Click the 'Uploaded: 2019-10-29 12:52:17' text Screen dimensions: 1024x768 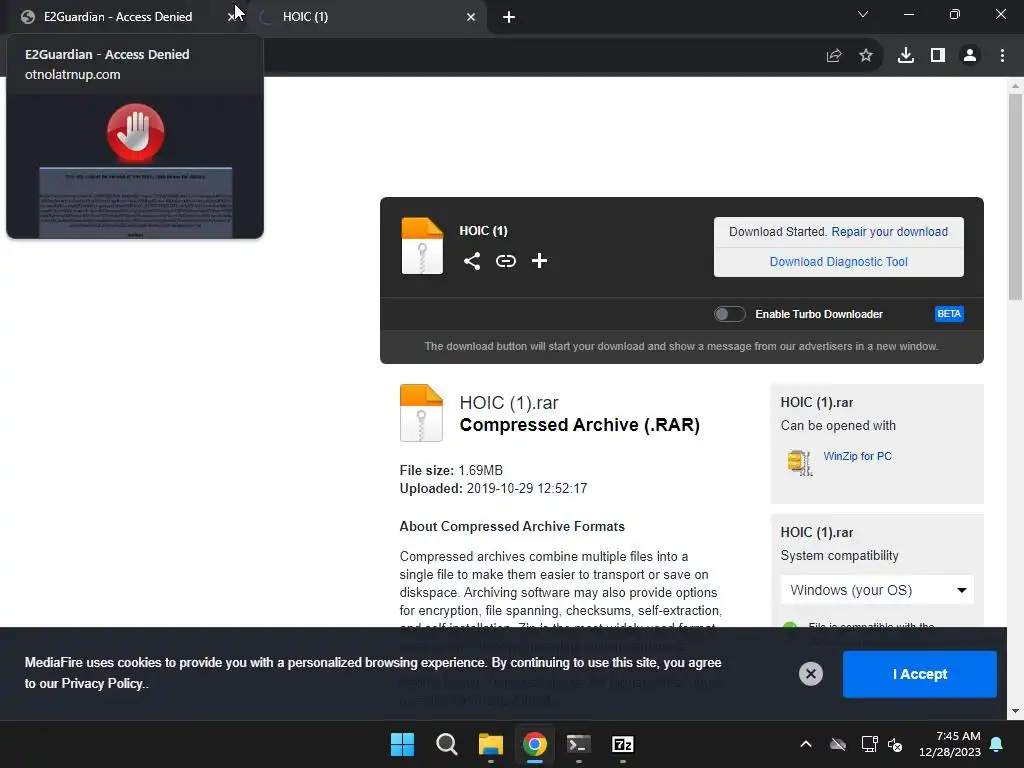click(x=494, y=488)
